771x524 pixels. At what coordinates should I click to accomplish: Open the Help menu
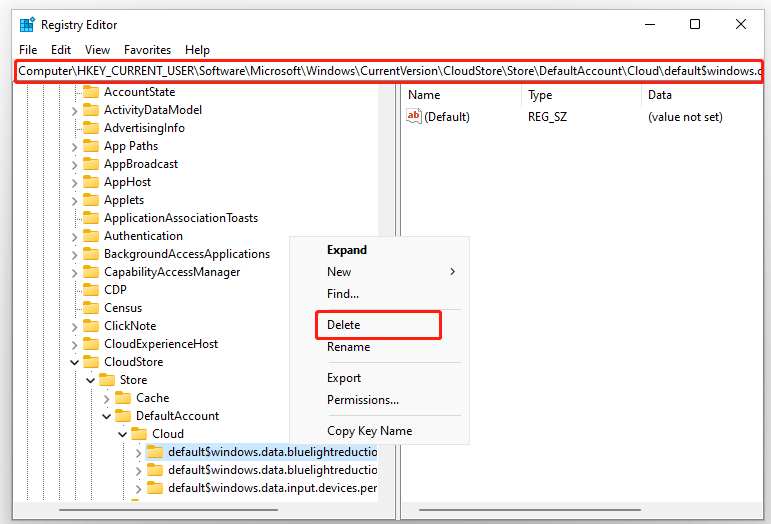point(197,50)
